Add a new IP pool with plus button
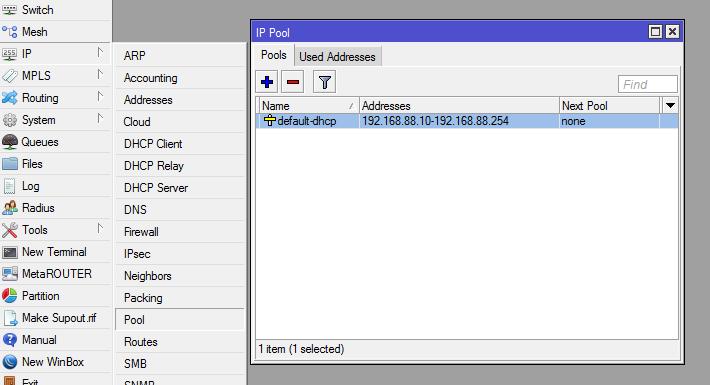Viewport: 710px width, 385px height. 267,82
